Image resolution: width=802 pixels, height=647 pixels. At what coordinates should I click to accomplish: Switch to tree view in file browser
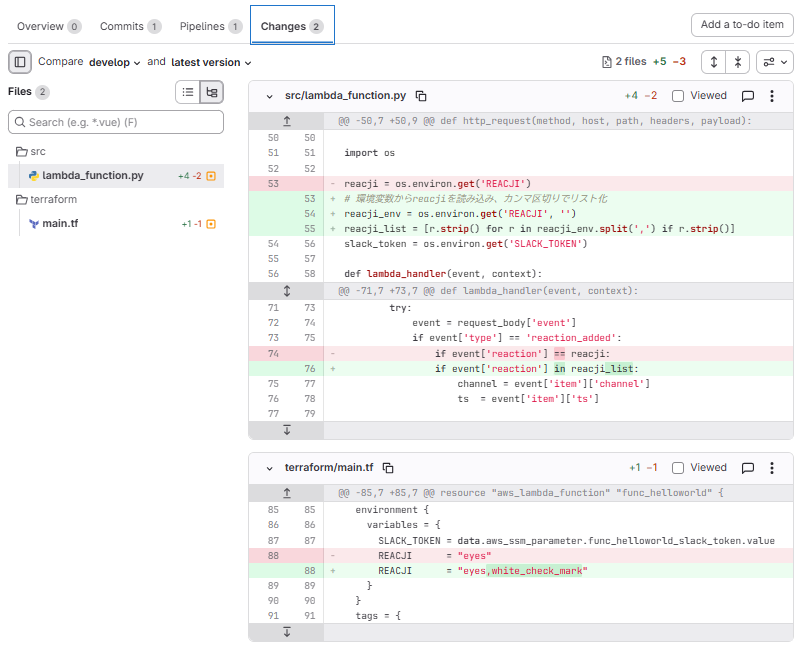click(x=211, y=92)
